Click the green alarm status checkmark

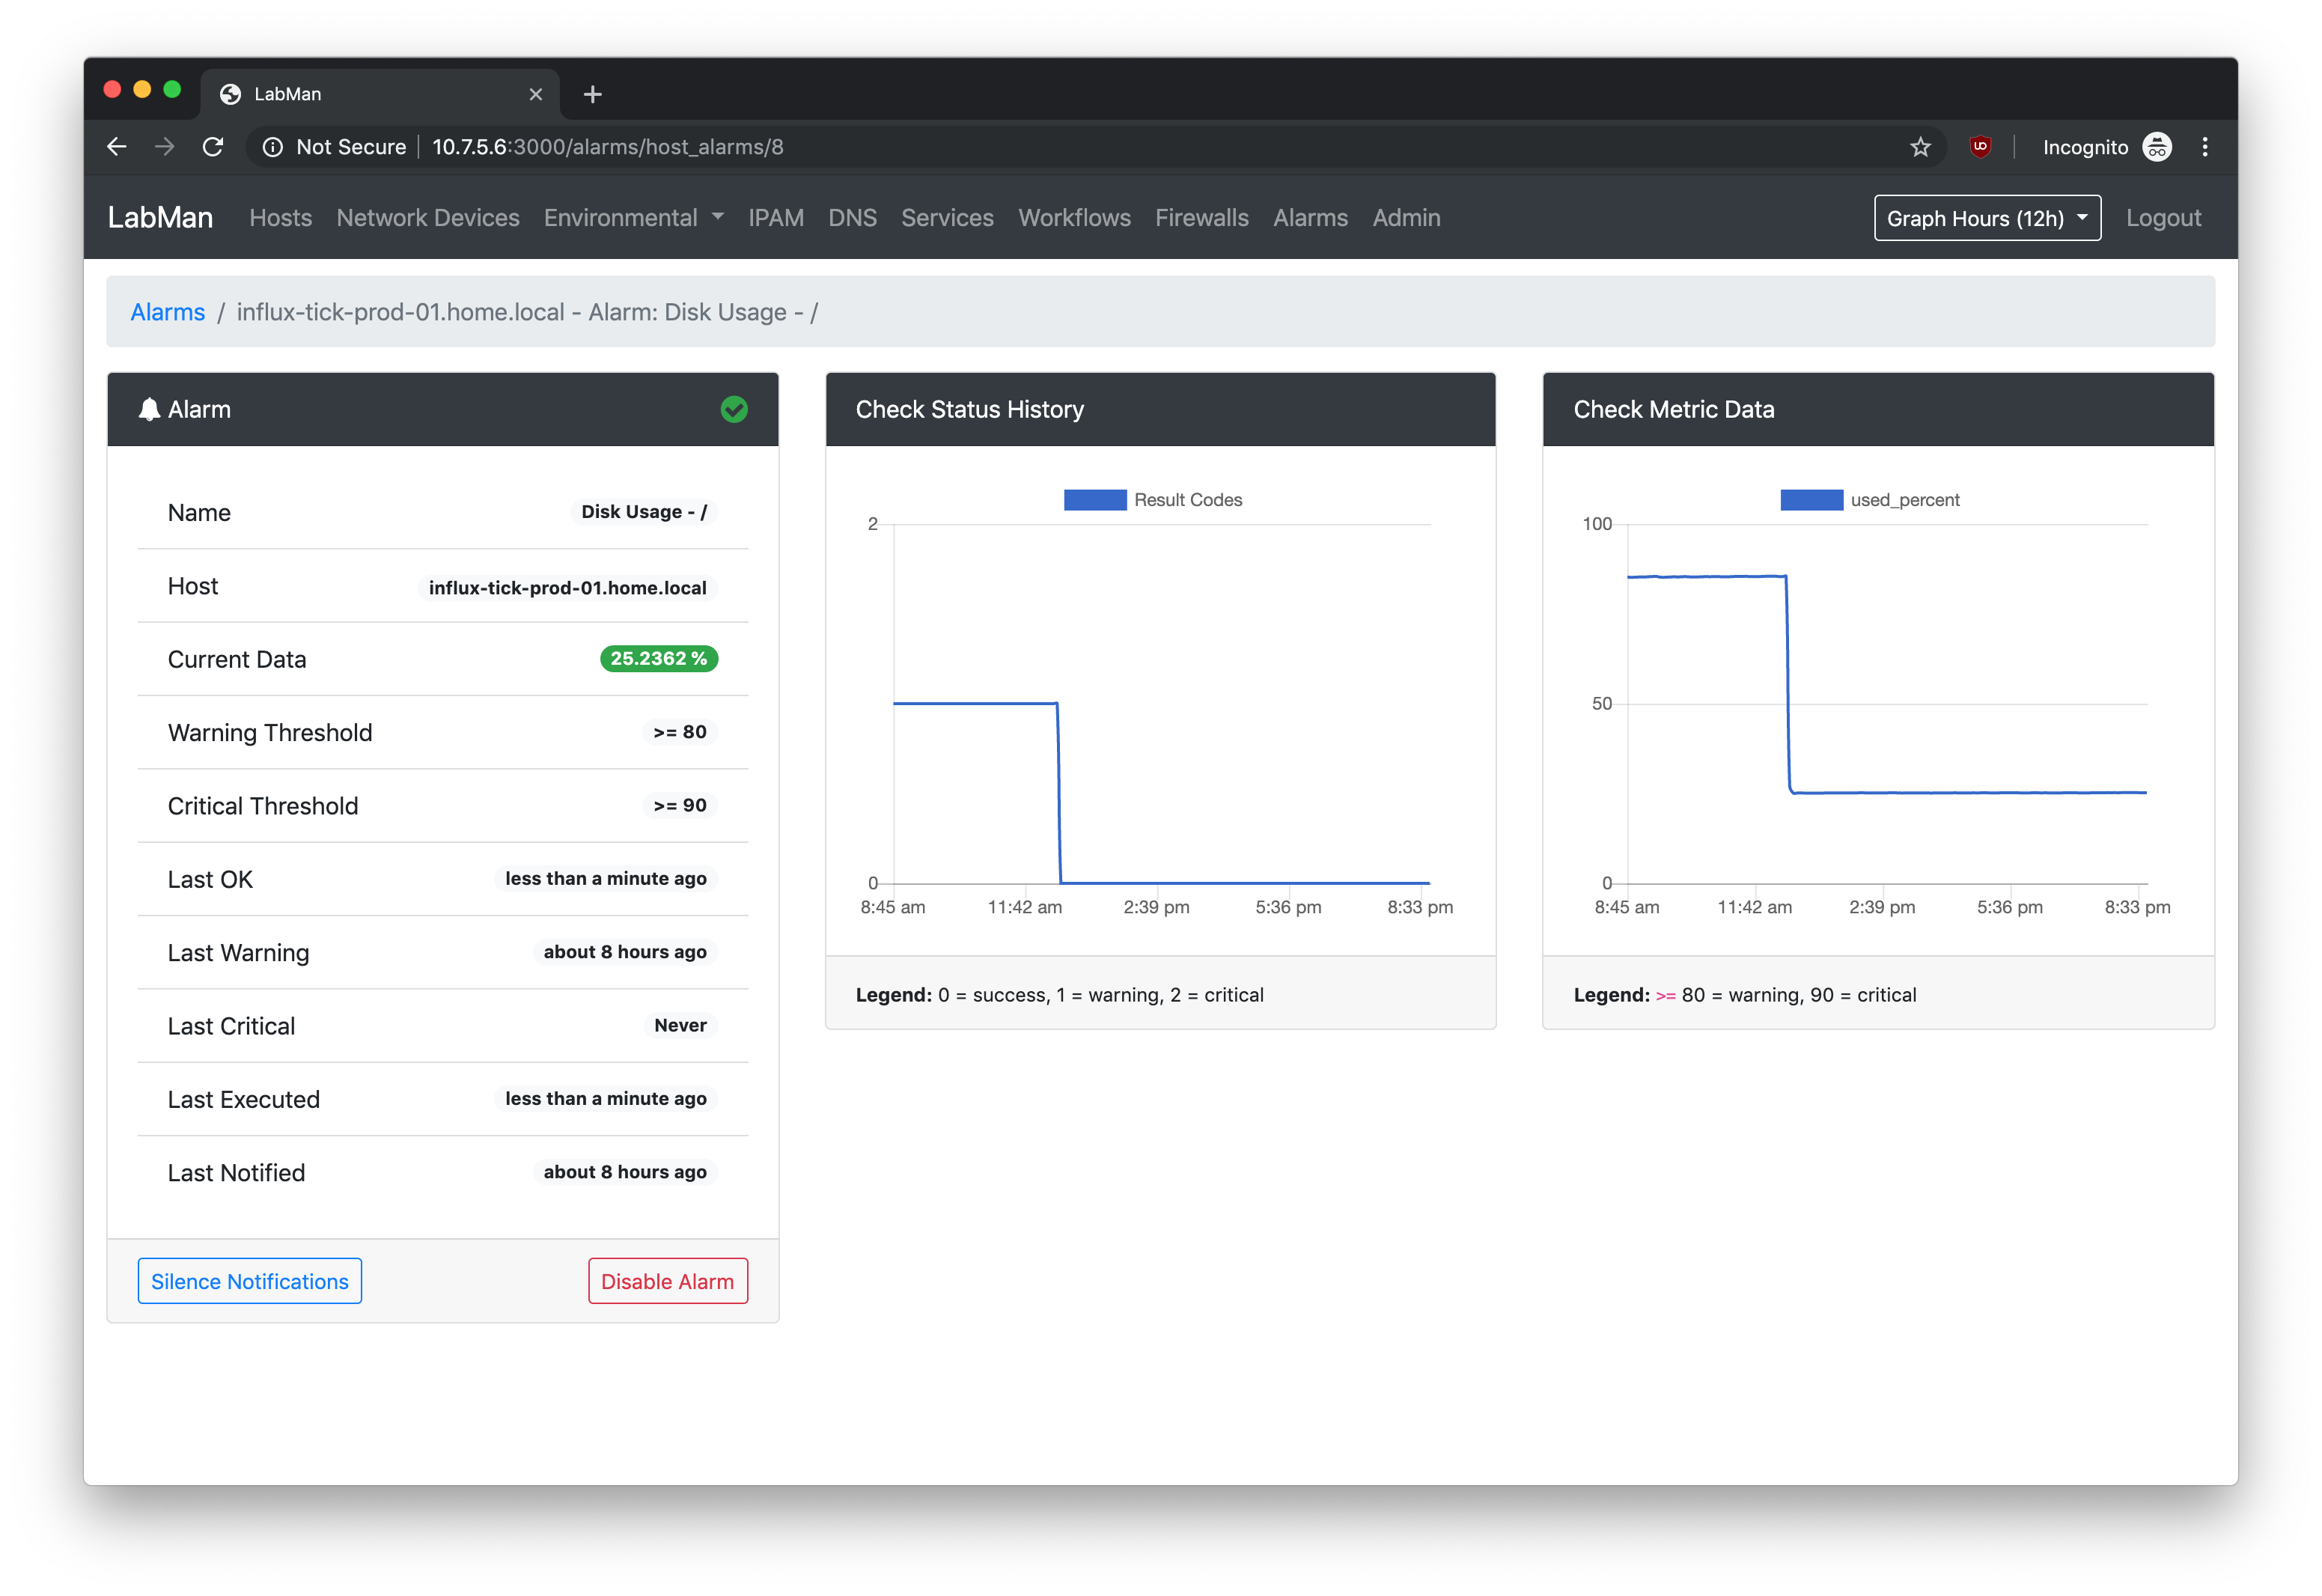(x=734, y=409)
